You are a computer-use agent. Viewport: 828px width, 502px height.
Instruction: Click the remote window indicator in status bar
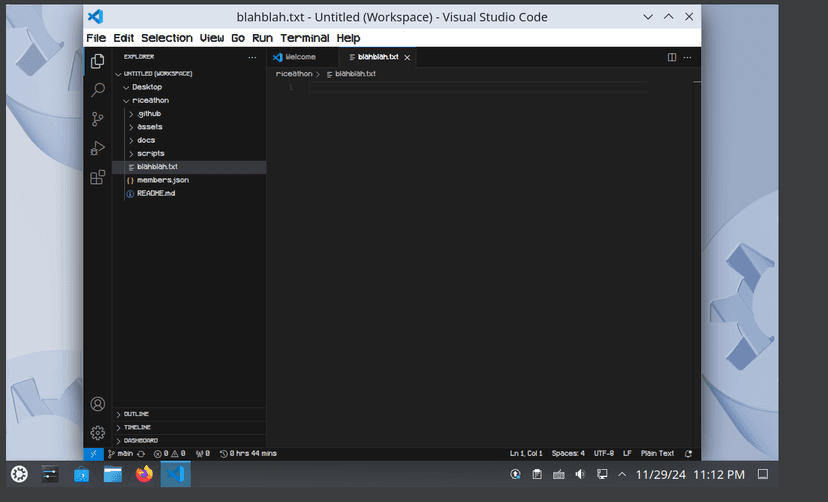pyautogui.click(x=92, y=453)
